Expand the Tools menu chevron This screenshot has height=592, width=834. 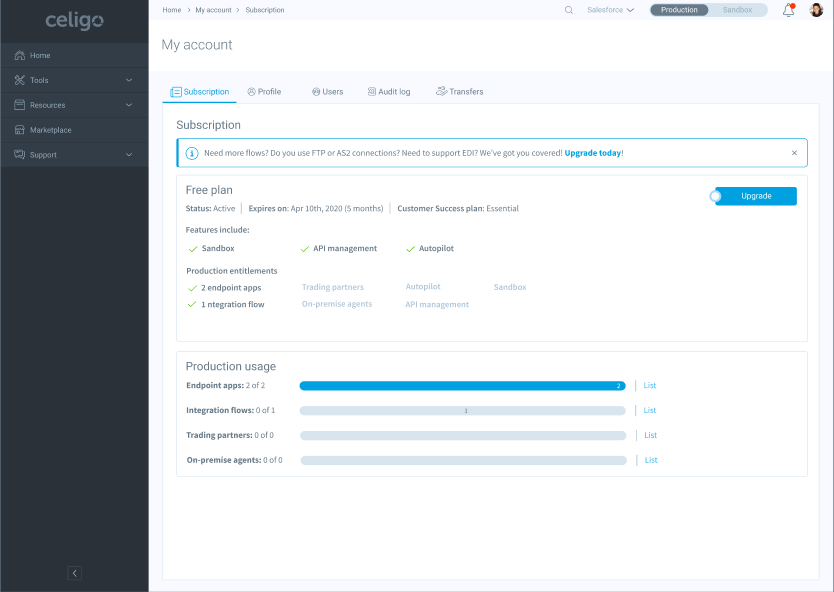click(x=128, y=80)
